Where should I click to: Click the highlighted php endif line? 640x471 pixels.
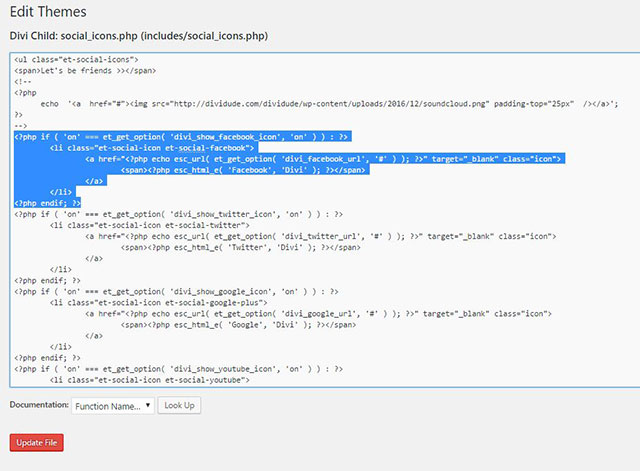point(47,203)
